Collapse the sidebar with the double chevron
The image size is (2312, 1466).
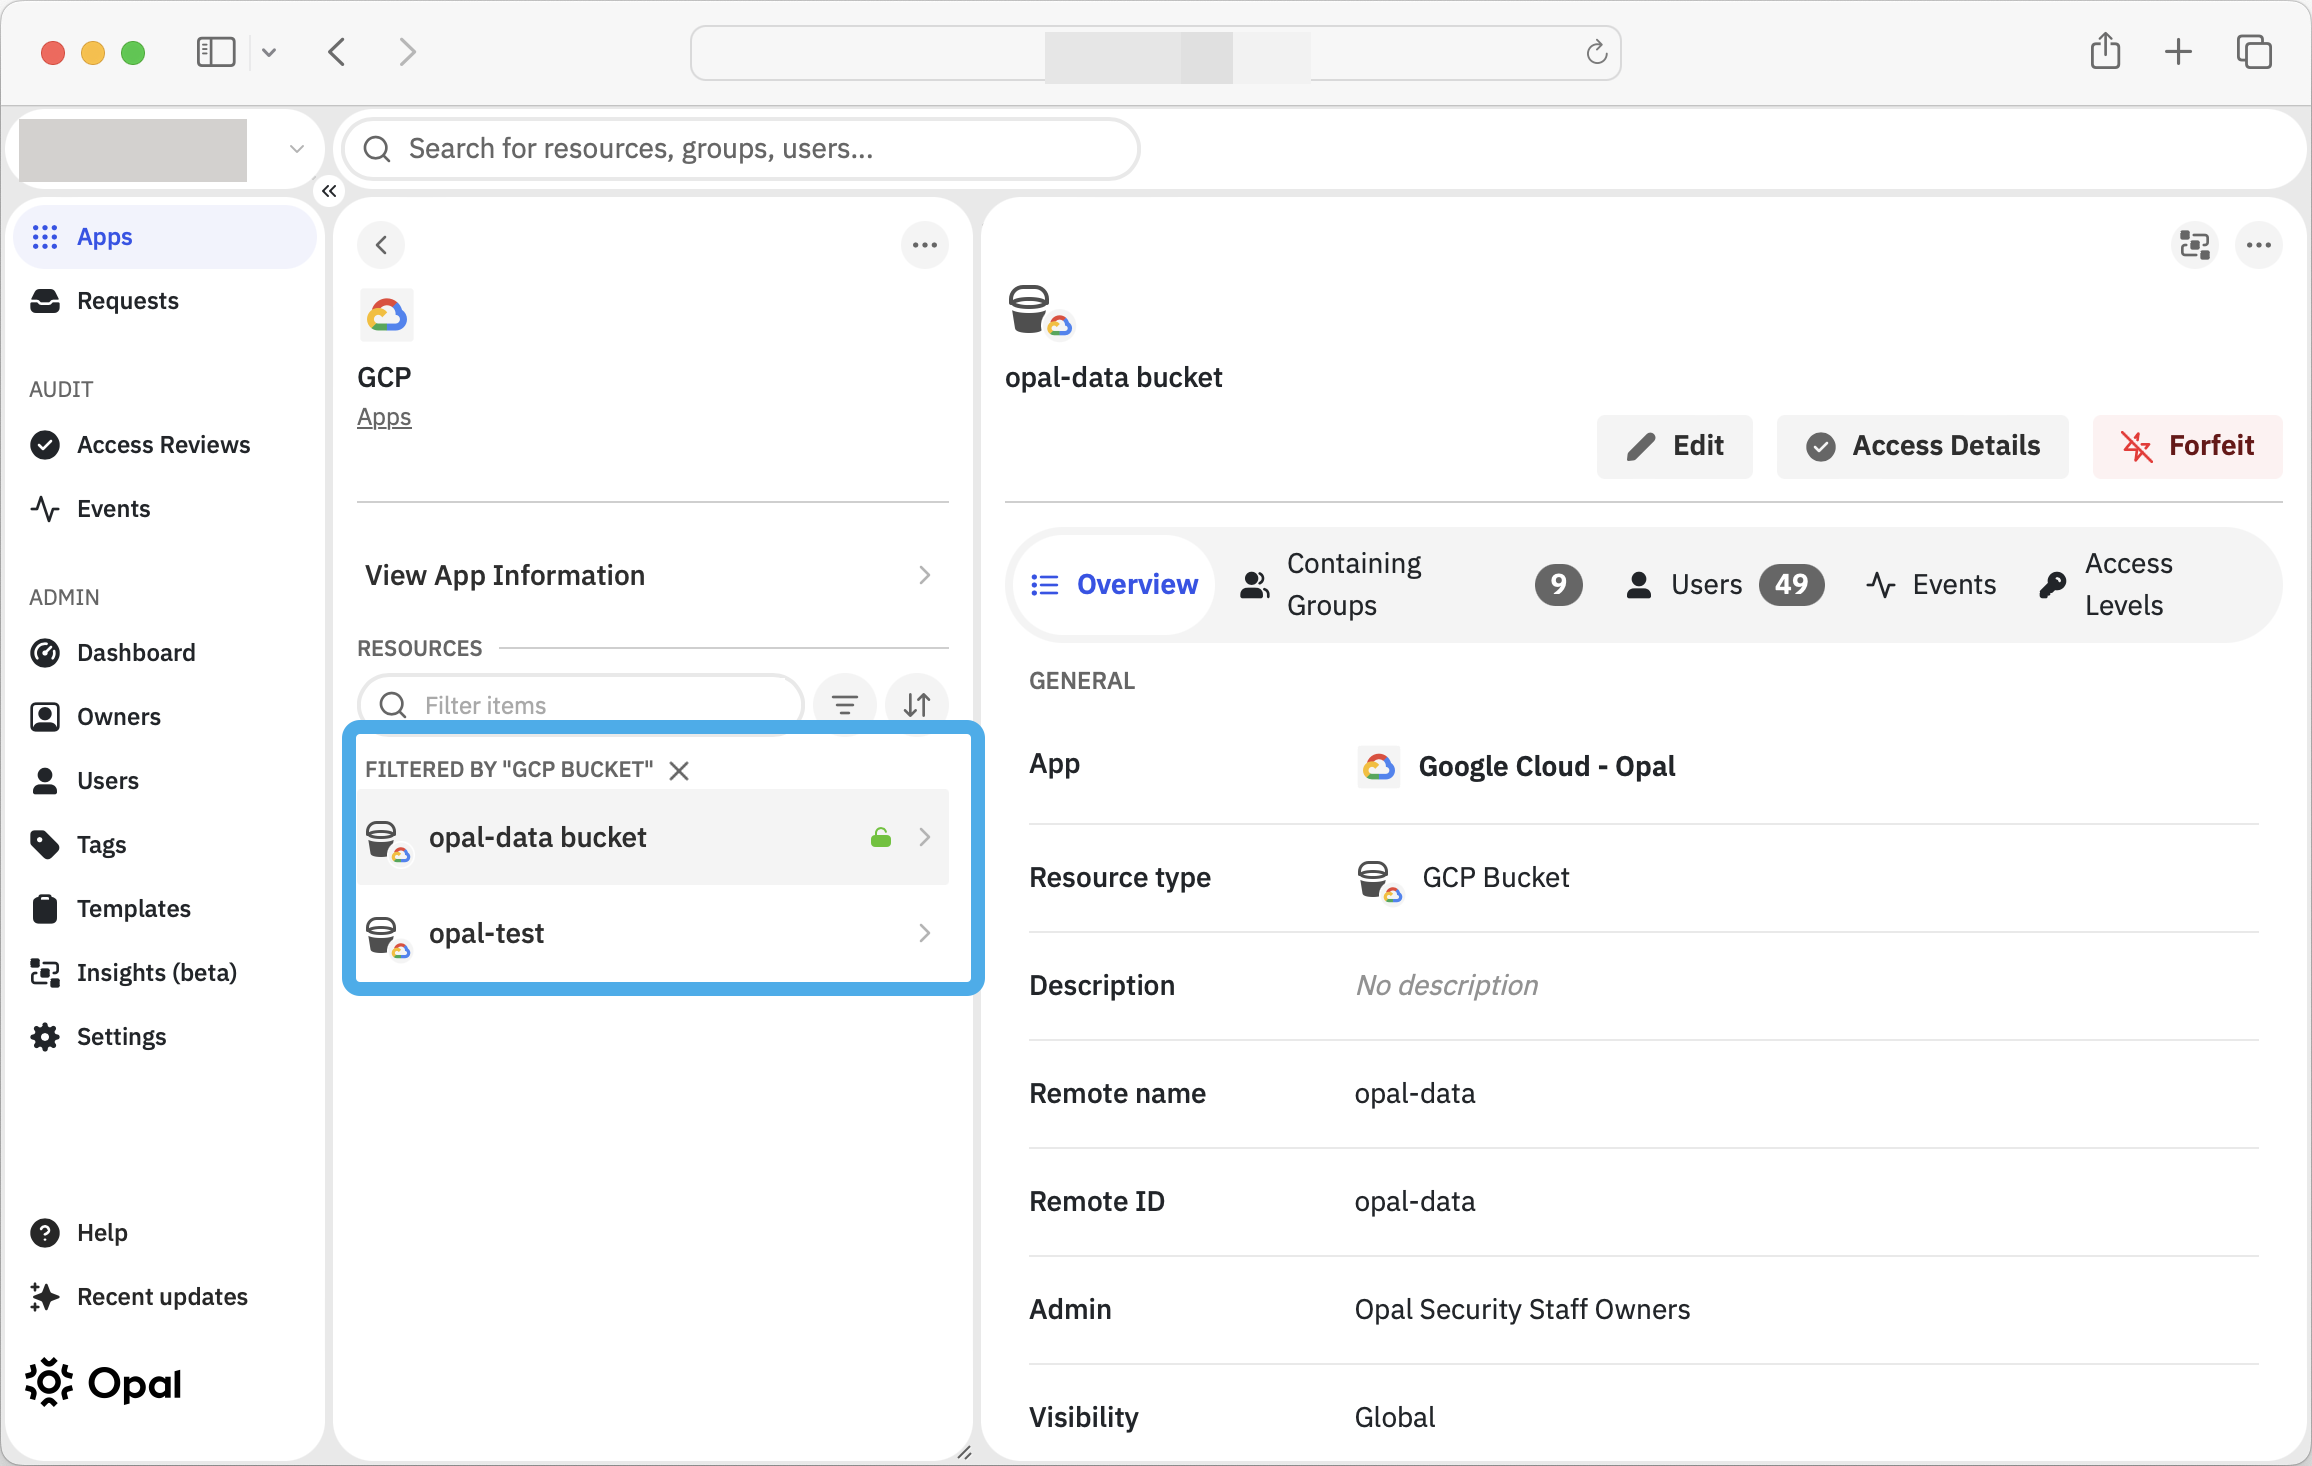tap(329, 191)
